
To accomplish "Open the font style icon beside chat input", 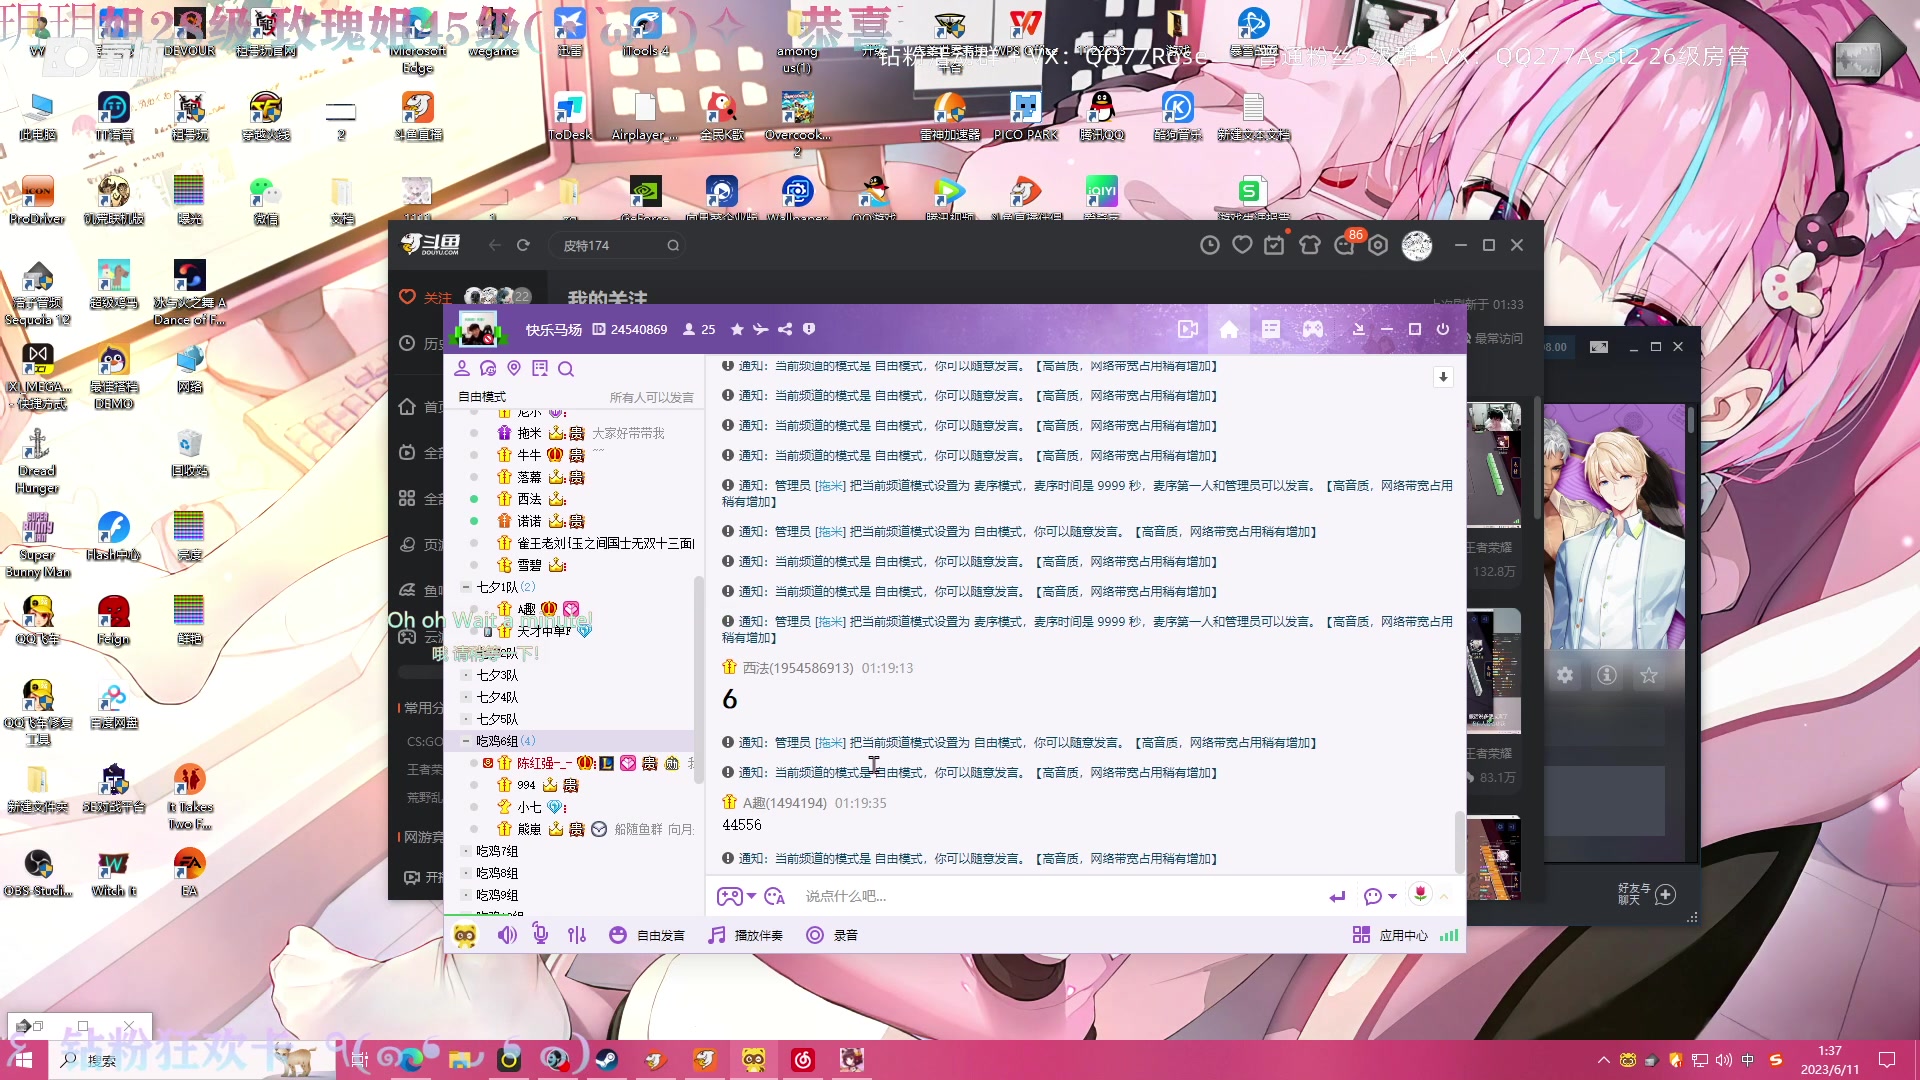I will [774, 896].
